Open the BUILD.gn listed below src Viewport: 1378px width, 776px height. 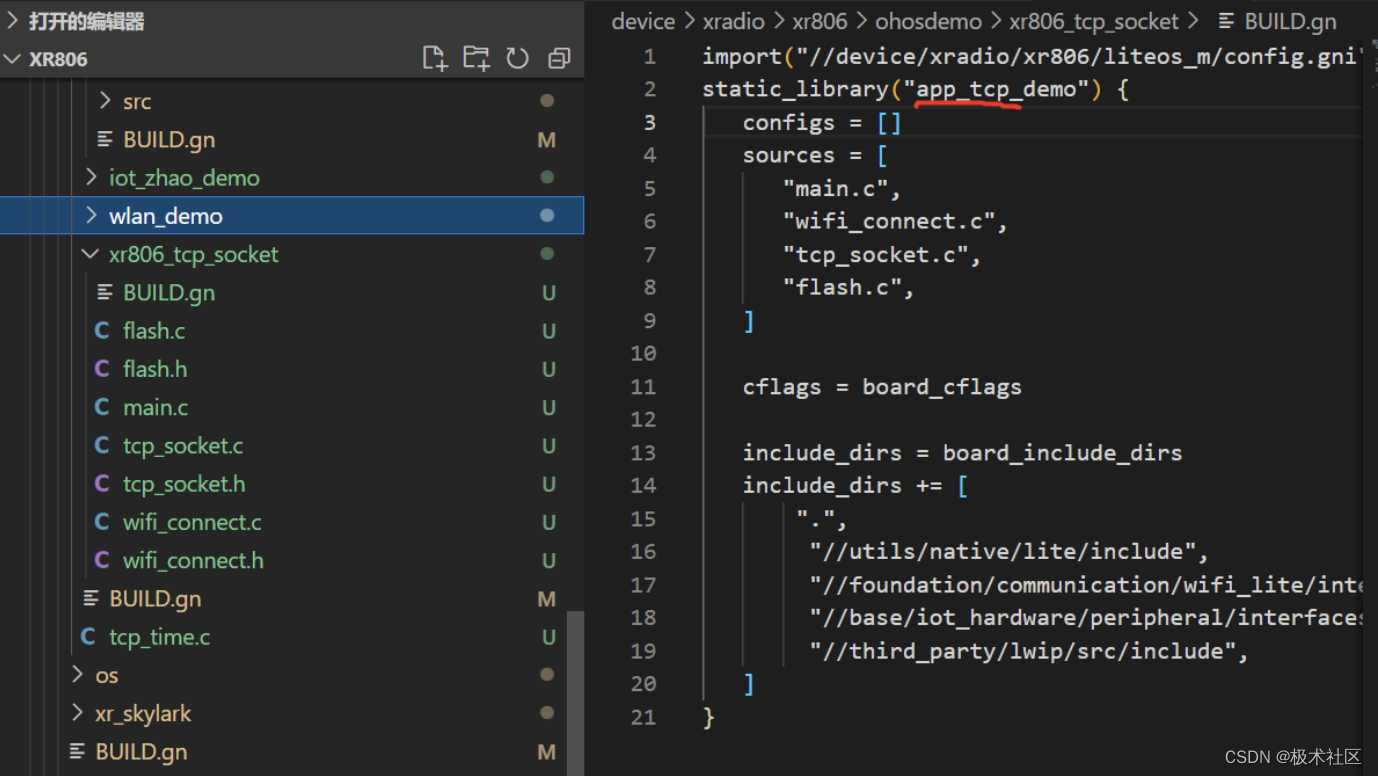point(169,140)
